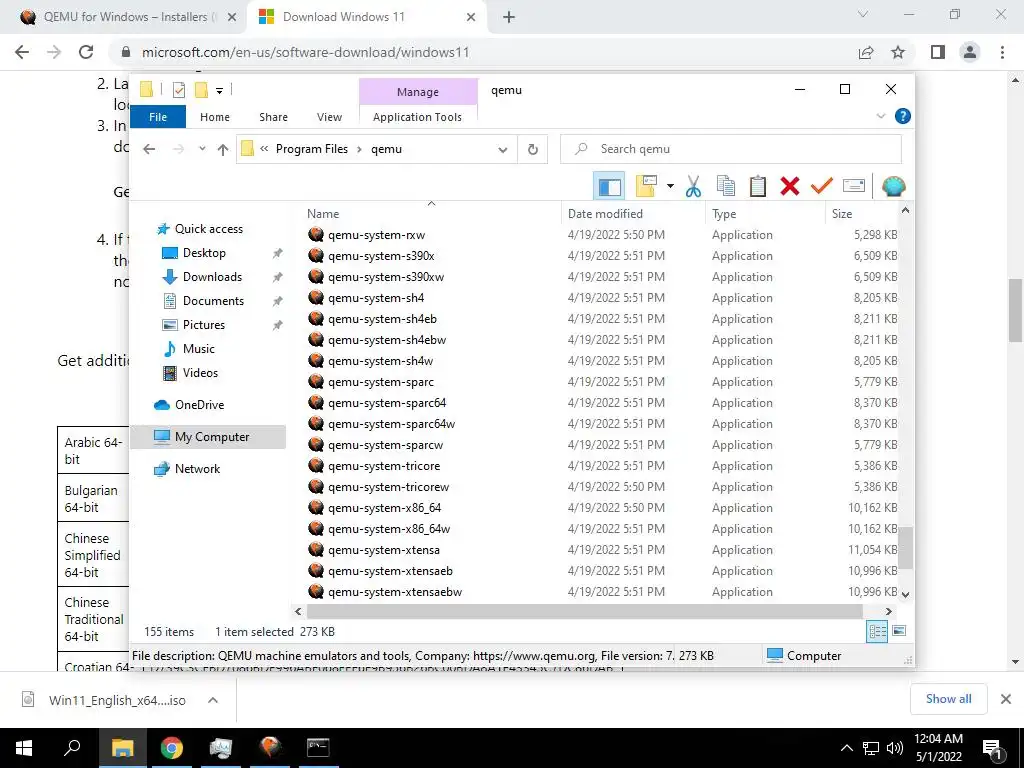Select qemu-system-xtensa in the list
Image resolution: width=1024 pixels, height=768 pixels.
click(383, 550)
